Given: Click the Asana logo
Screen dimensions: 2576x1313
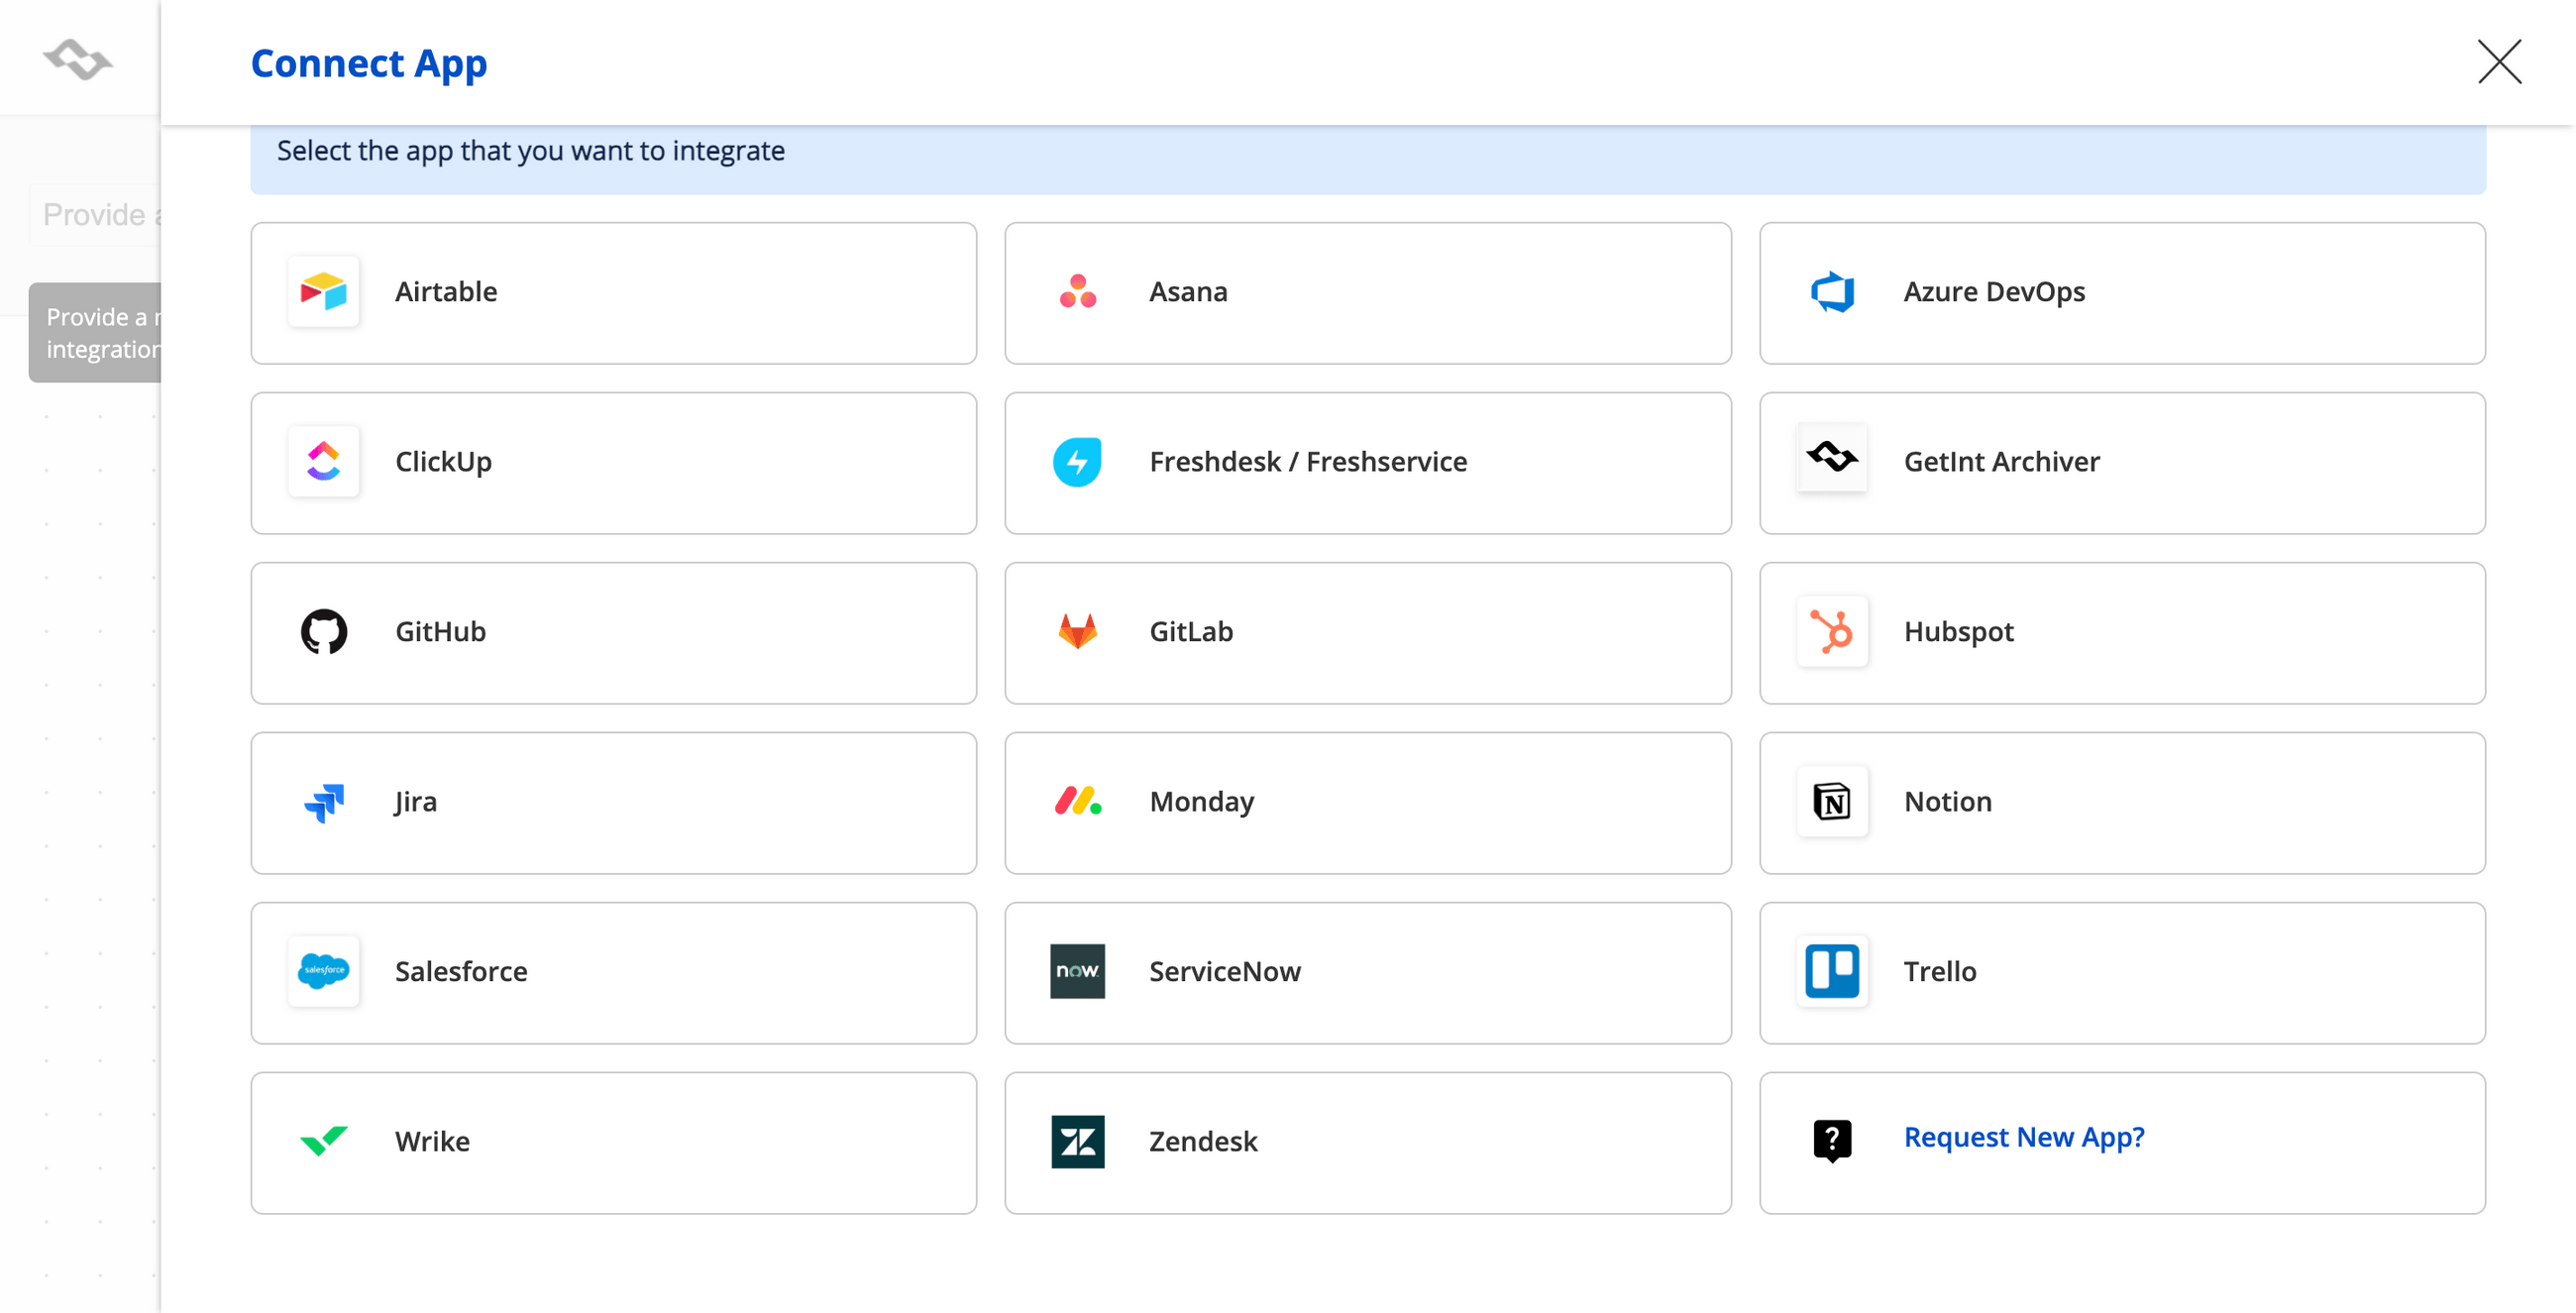Looking at the screenshot, I should (x=1077, y=292).
